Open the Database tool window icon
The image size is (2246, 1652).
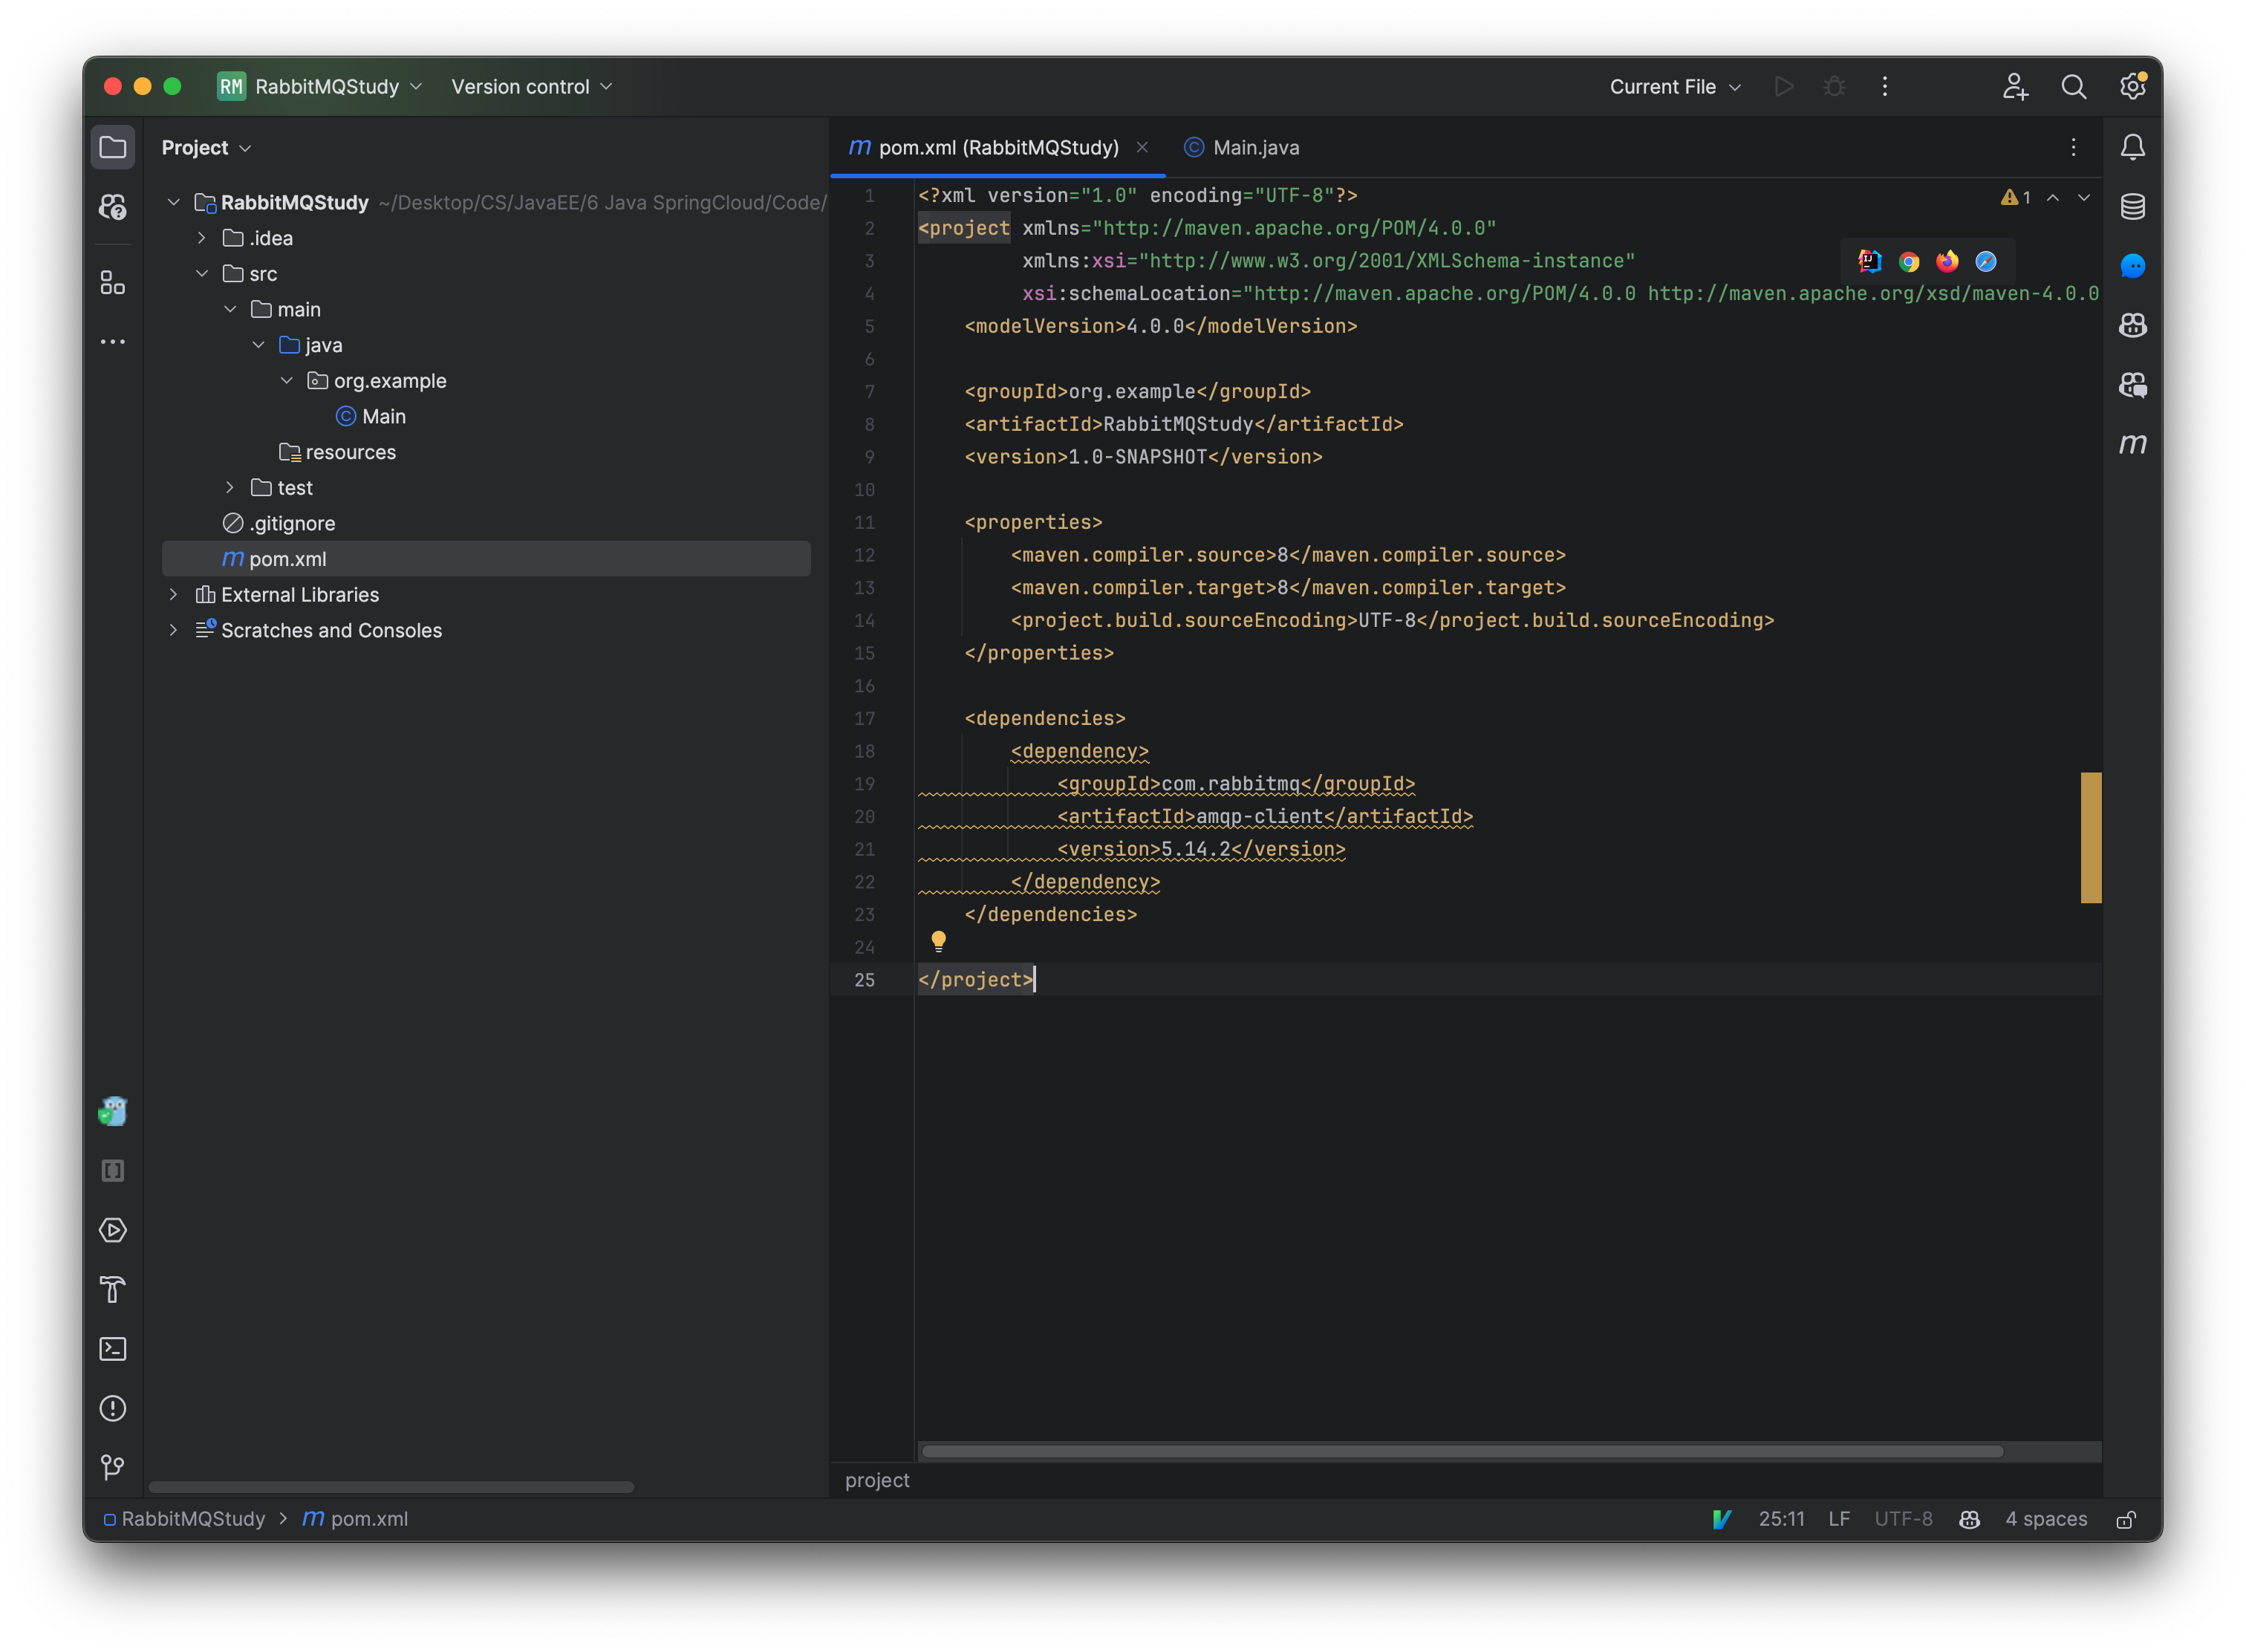click(x=2132, y=207)
